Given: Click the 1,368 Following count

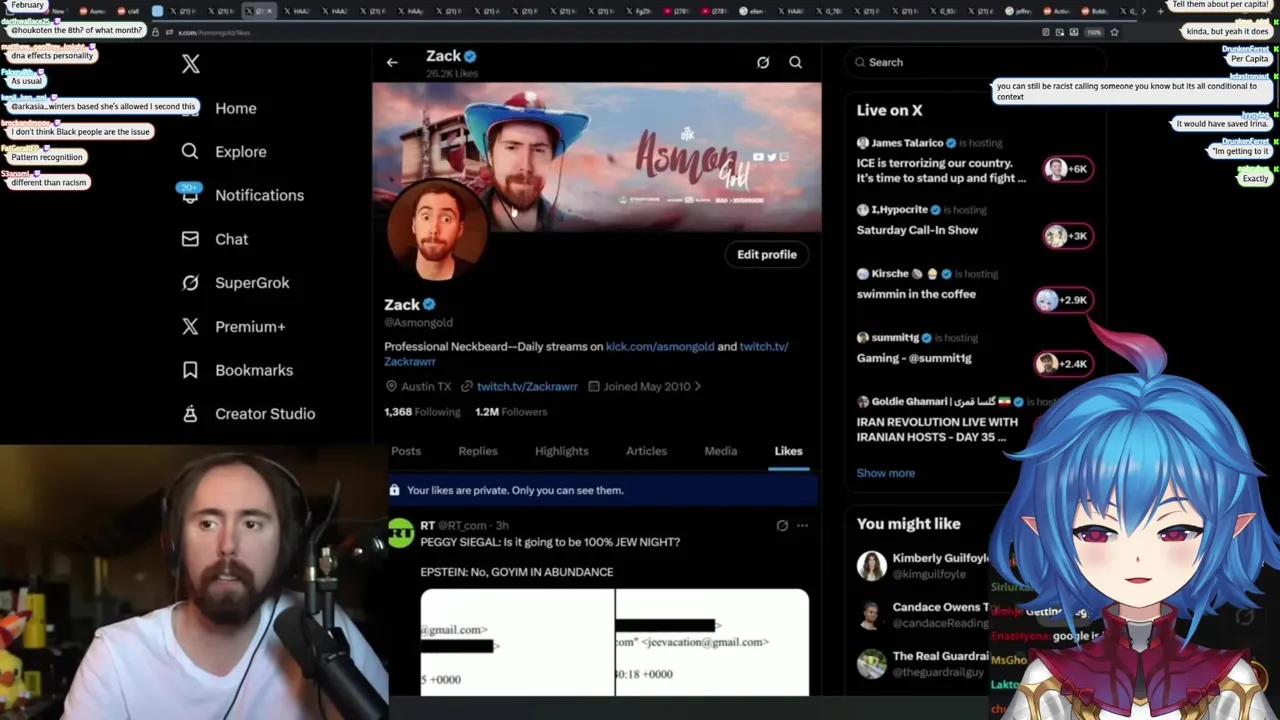Looking at the screenshot, I should click(x=422, y=412).
